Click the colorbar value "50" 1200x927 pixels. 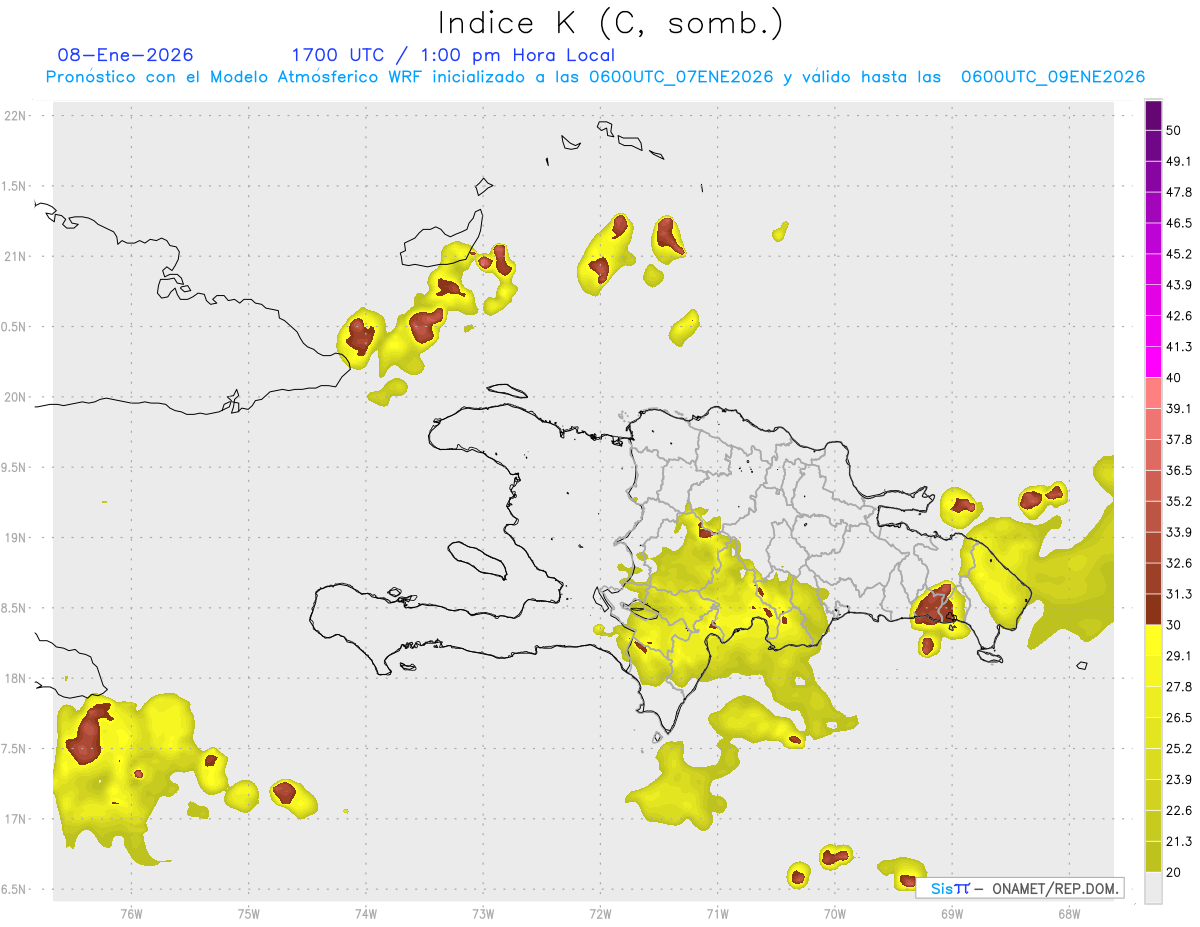pos(1174,131)
